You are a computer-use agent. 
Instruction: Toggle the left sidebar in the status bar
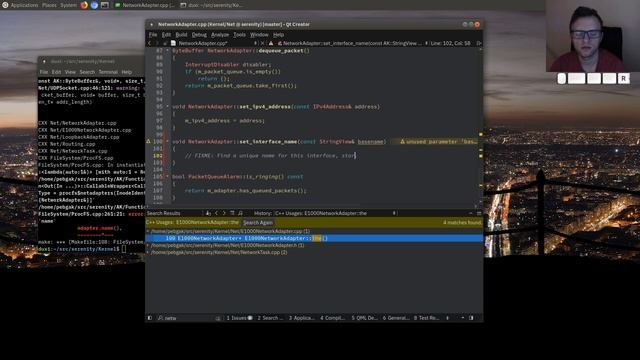click(150, 318)
